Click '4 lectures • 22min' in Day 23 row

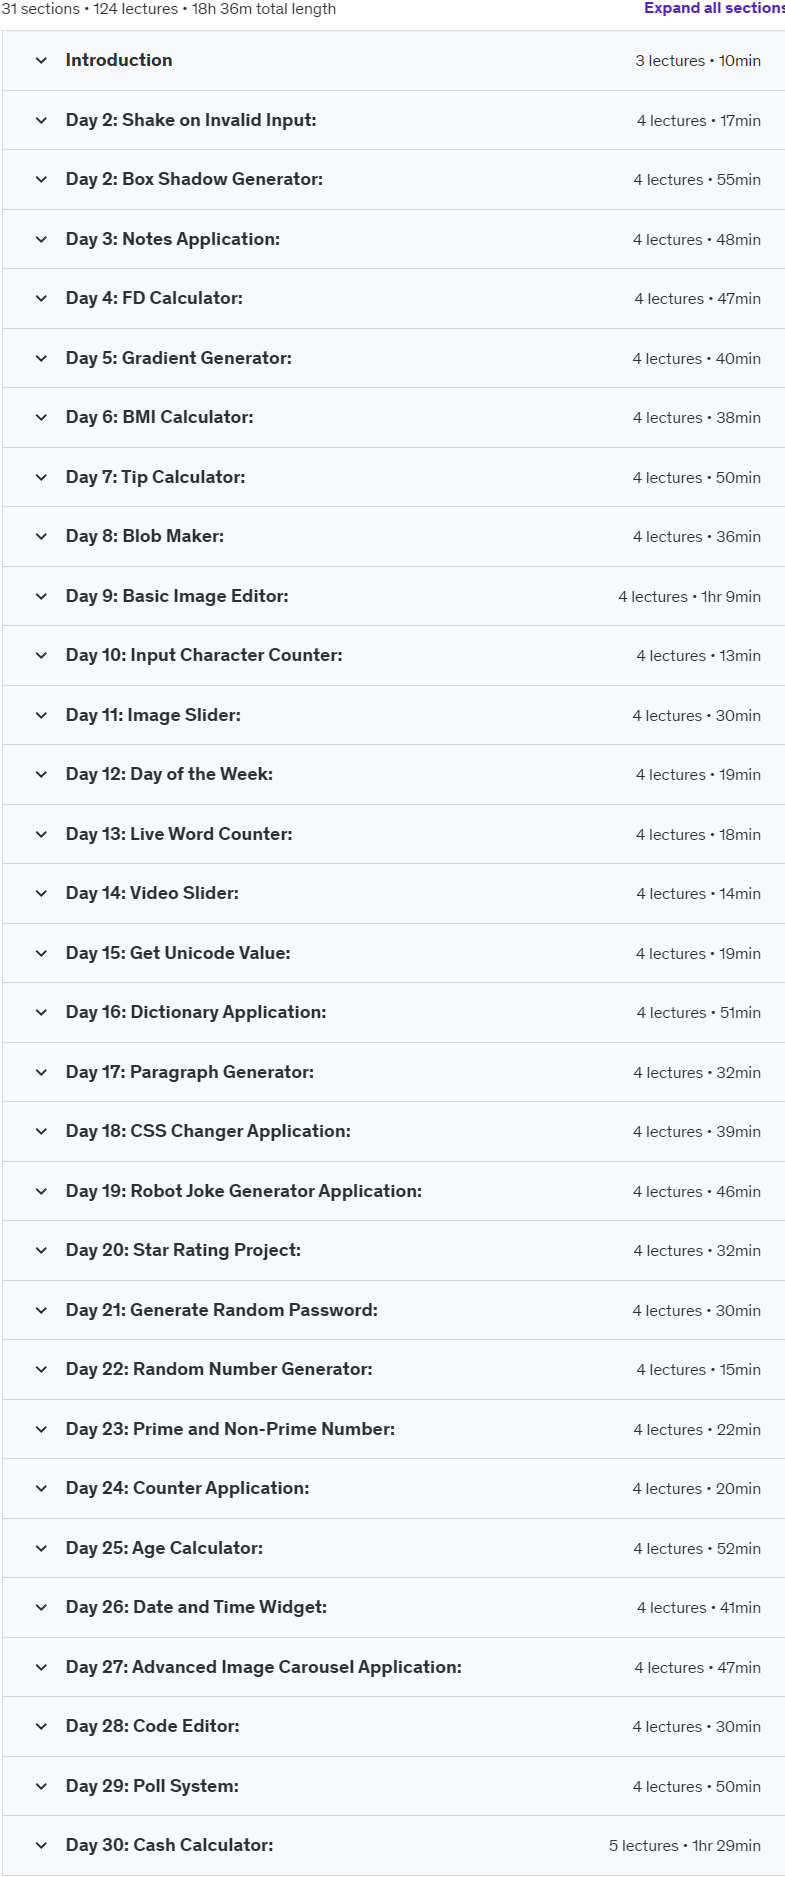click(x=697, y=1430)
